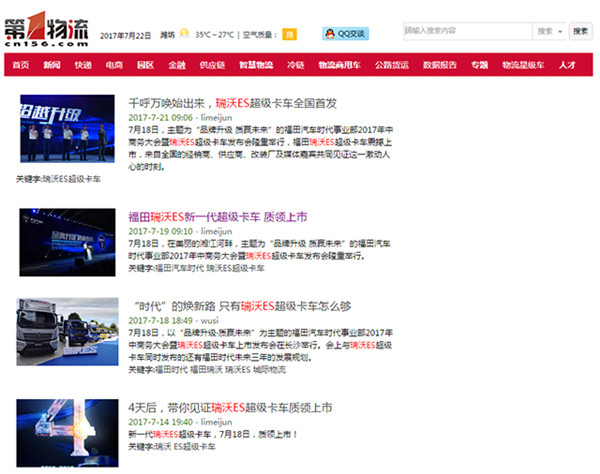Open article 福田瑞沃ES新一代超级卡车 质领上市

(x=218, y=217)
